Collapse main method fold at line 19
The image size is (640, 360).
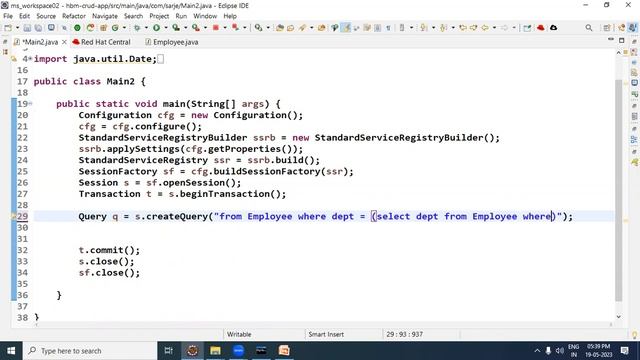click(x=30, y=104)
